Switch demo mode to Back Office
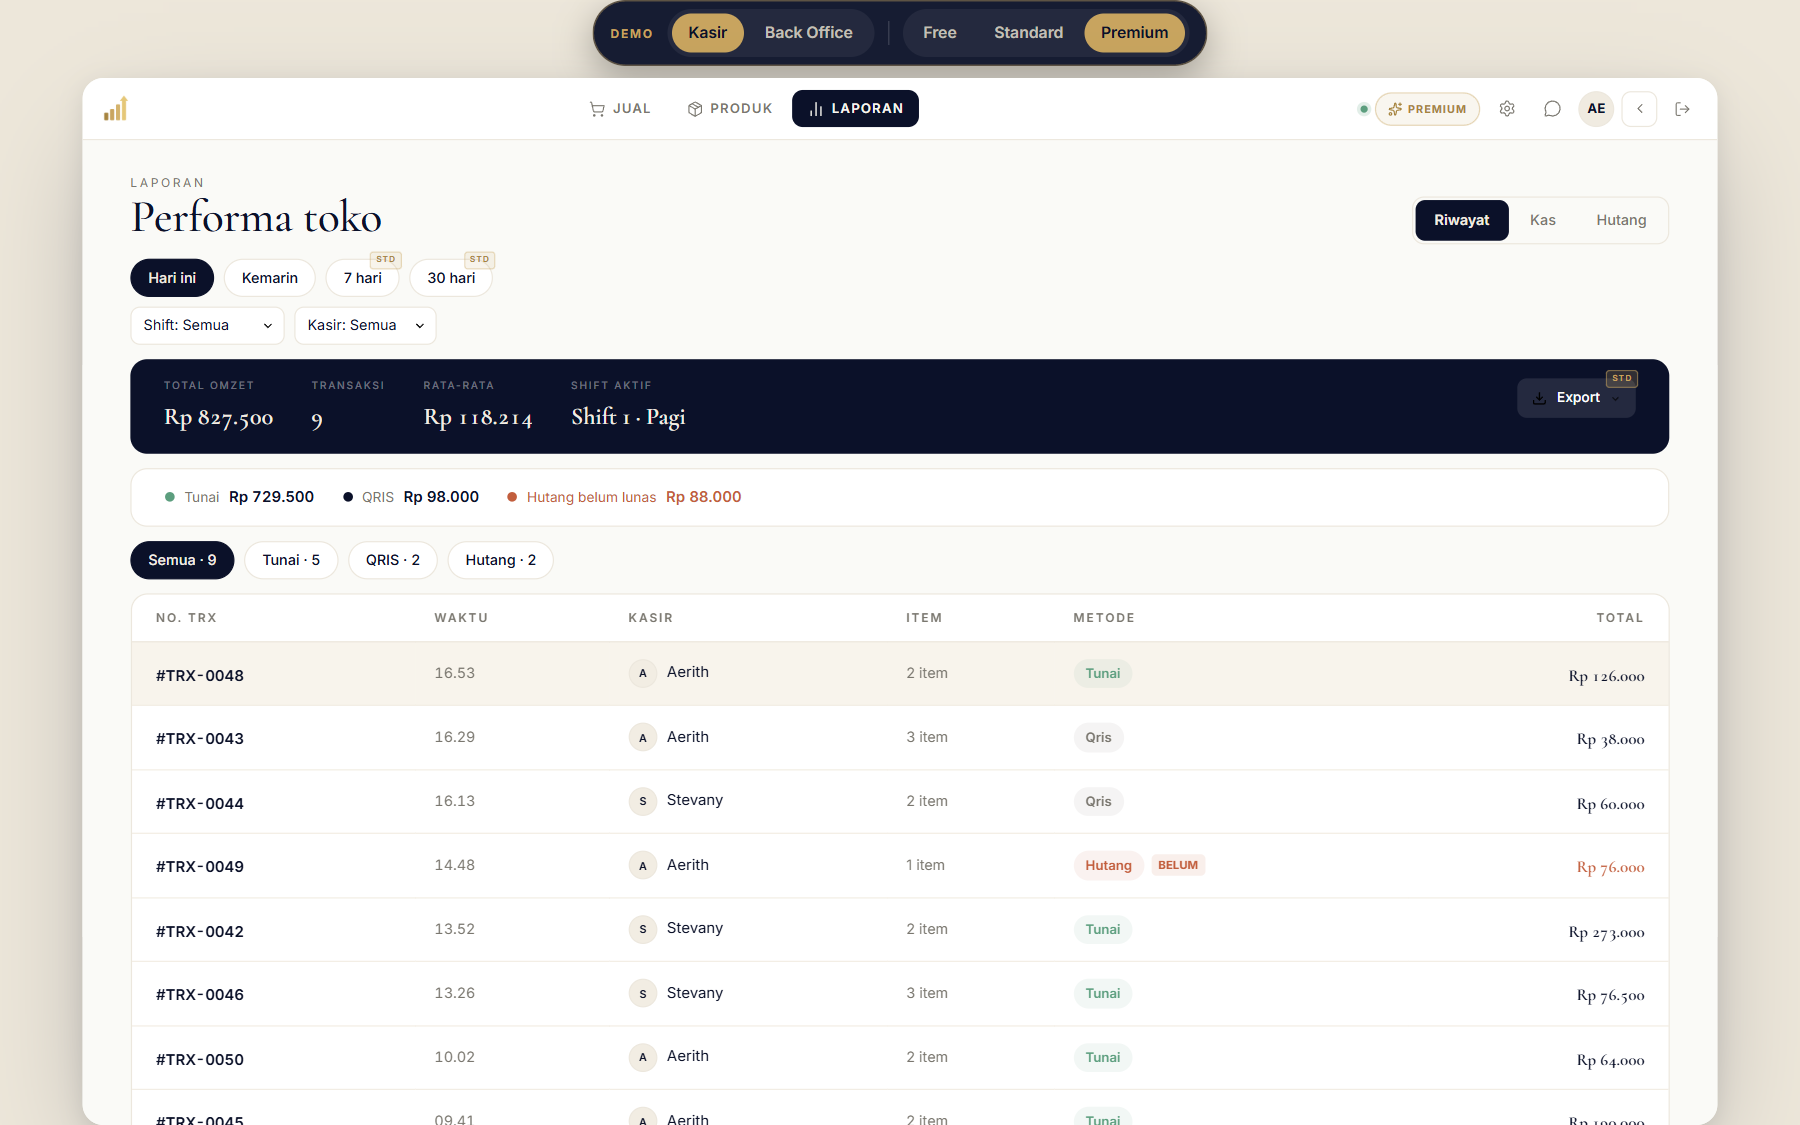 808,33
